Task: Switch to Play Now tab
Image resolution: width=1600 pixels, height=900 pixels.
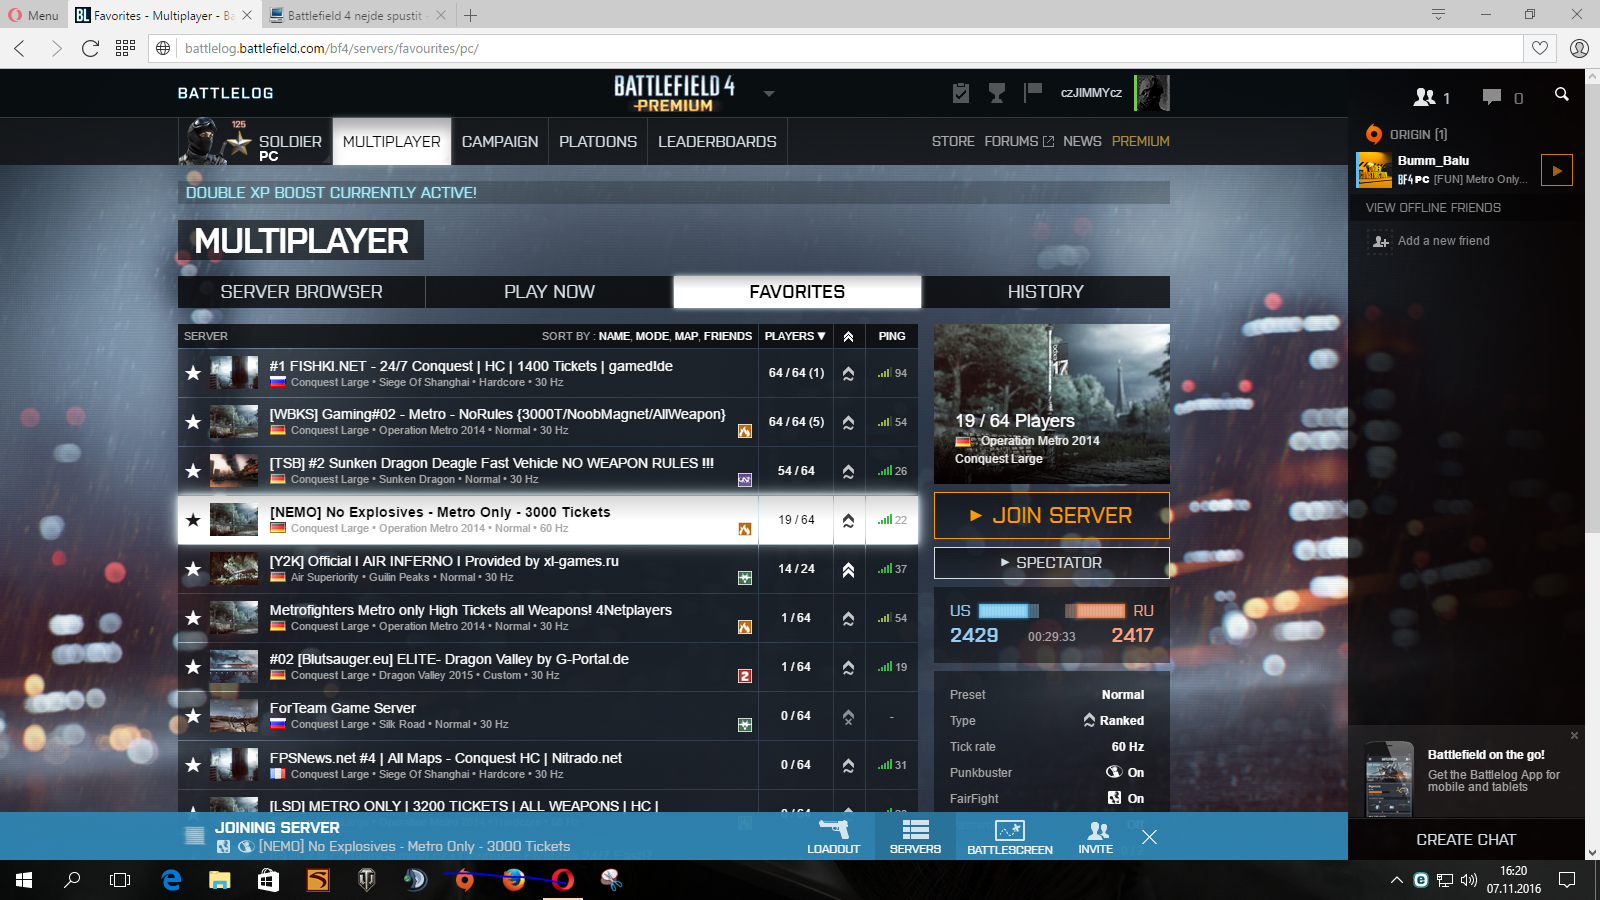Action: [549, 292]
